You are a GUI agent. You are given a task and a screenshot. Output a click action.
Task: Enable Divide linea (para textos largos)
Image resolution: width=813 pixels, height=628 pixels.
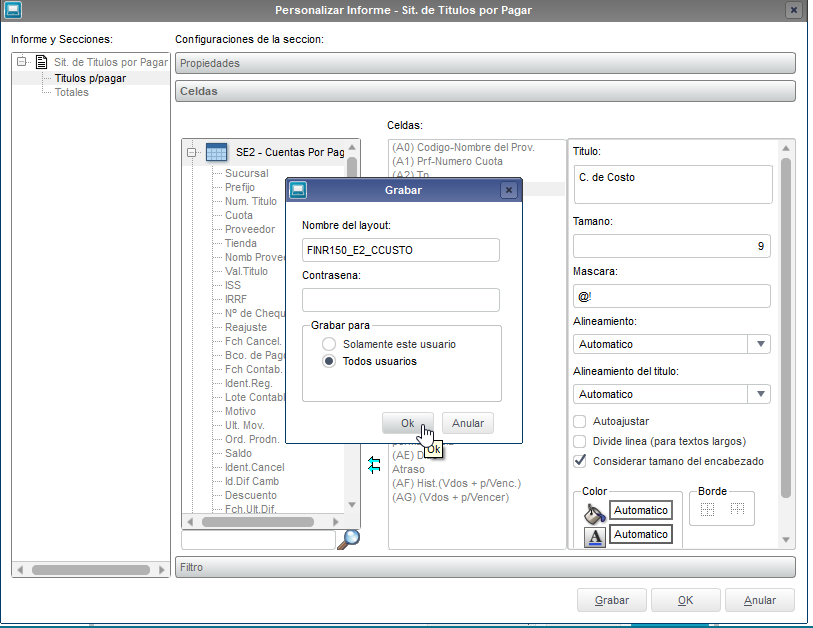pyautogui.click(x=580, y=441)
